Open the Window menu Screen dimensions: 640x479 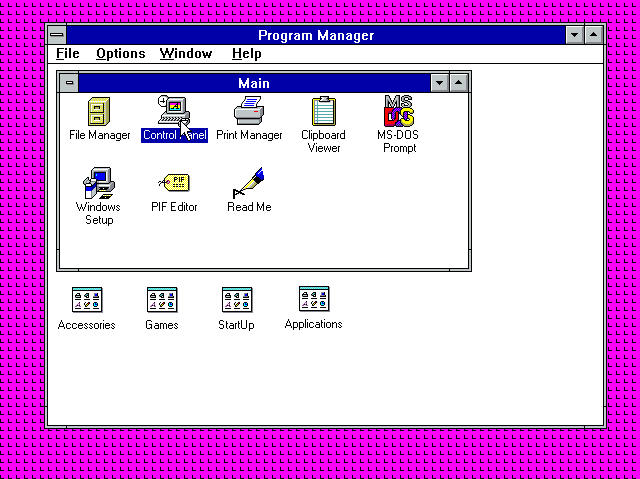tap(186, 53)
